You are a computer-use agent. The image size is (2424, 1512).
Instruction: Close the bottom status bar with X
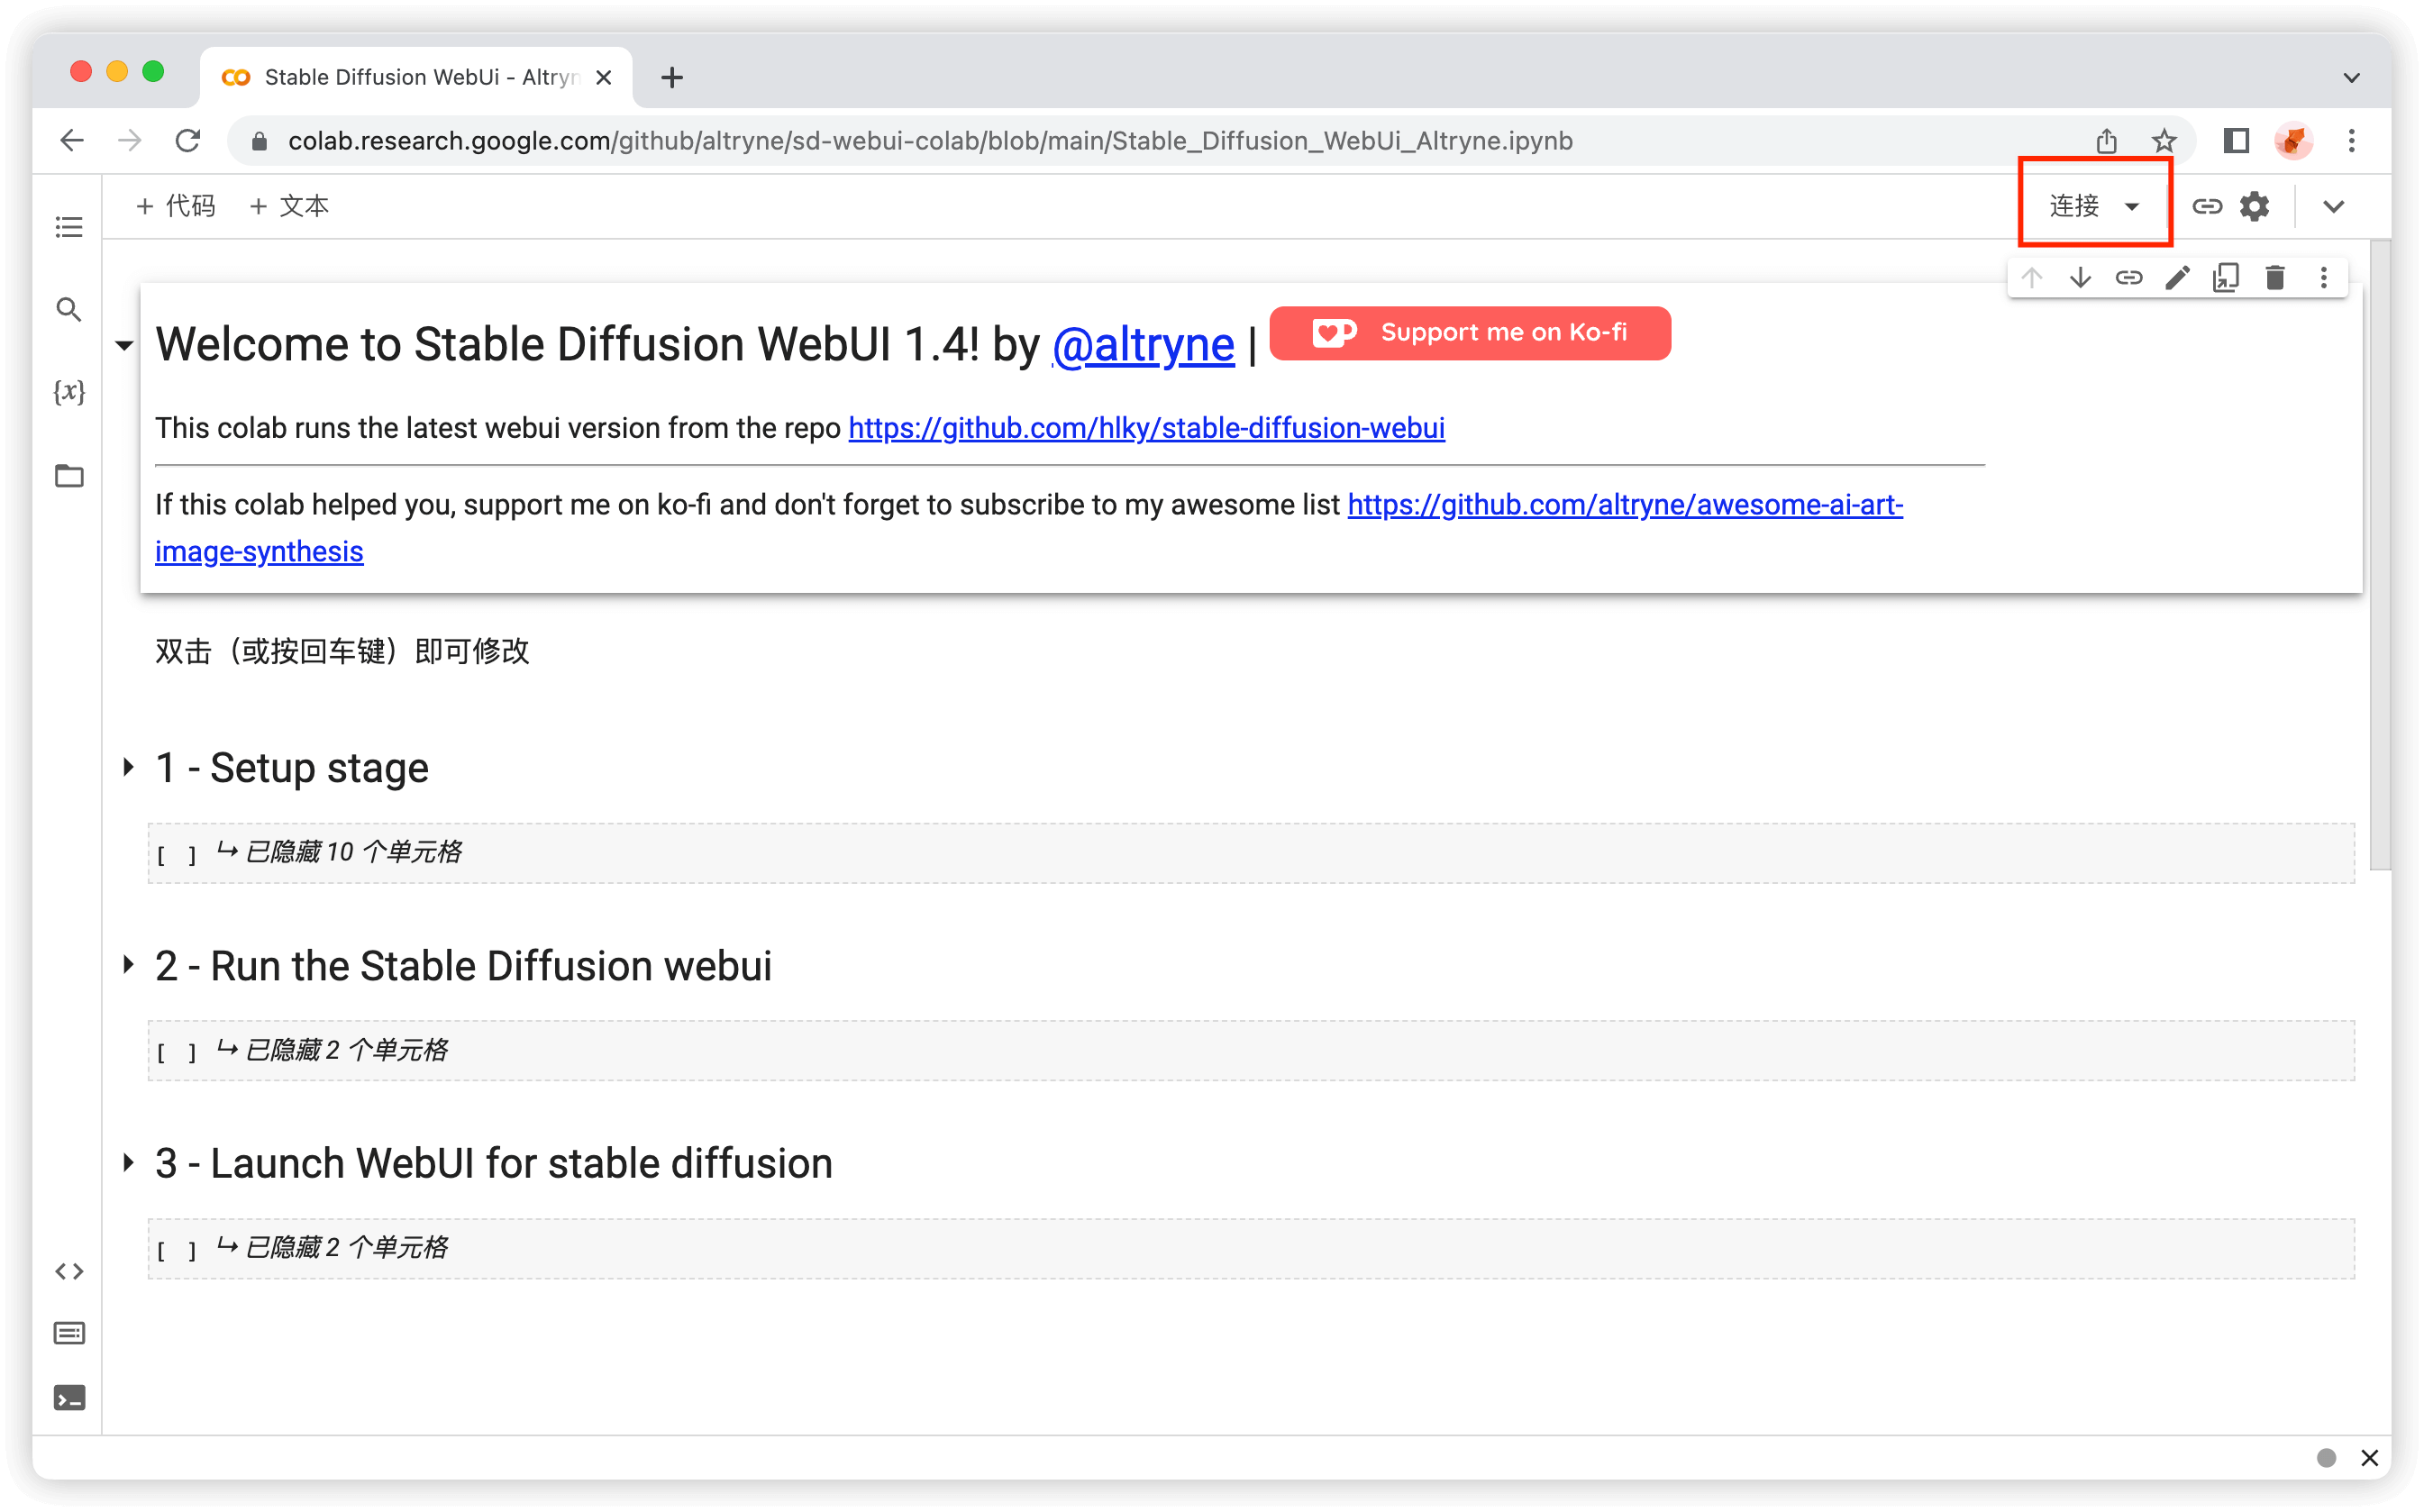point(2369,1458)
